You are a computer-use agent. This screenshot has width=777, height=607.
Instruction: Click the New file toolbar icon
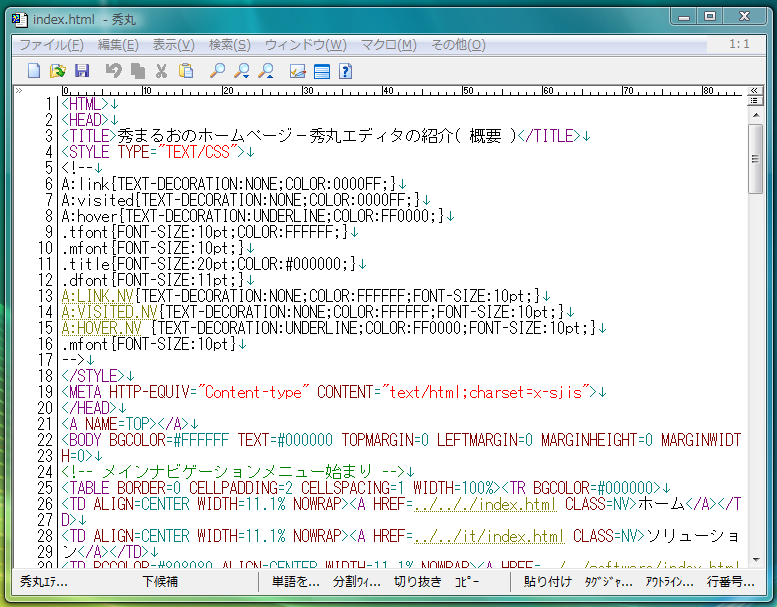pyautogui.click(x=34, y=71)
